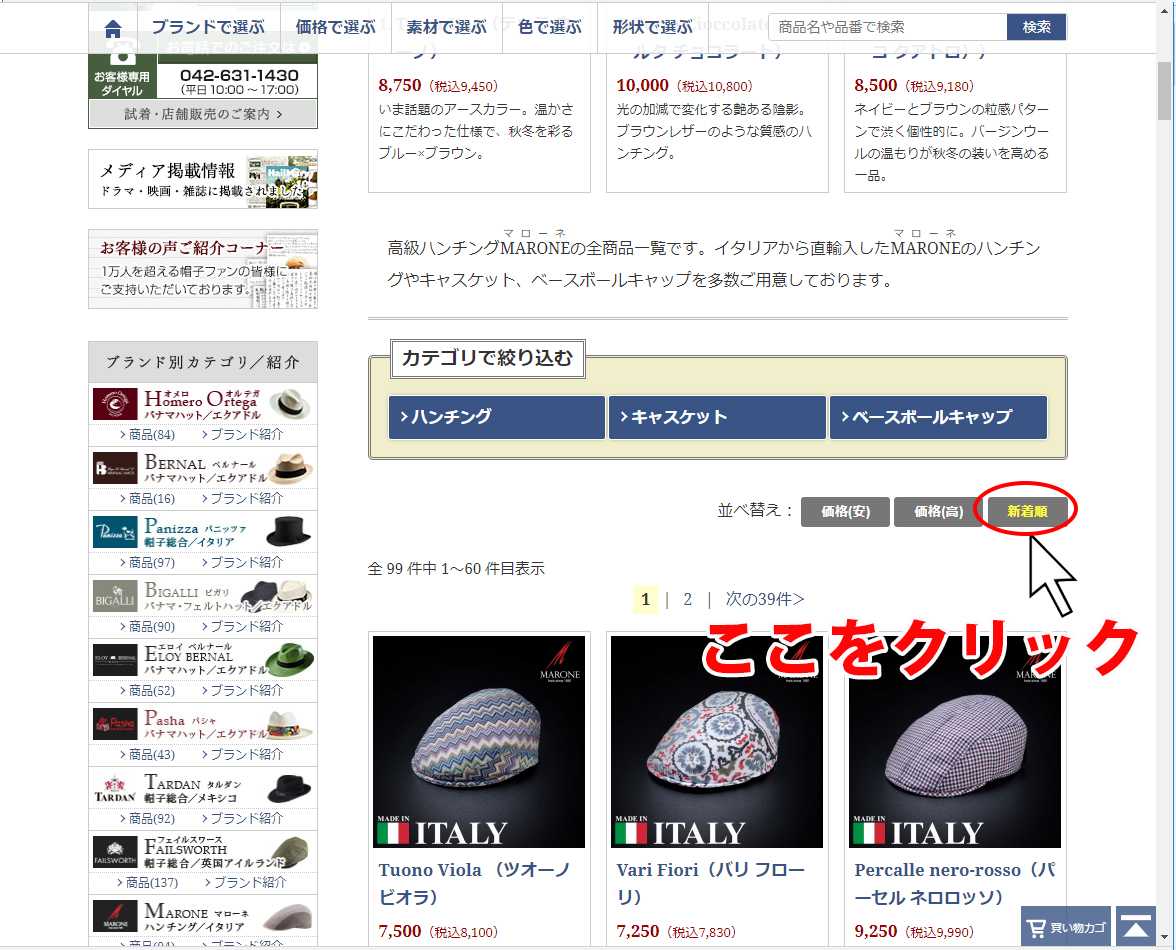
Task: Sort by 価格(高) high price
Action: tap(938, 511)
